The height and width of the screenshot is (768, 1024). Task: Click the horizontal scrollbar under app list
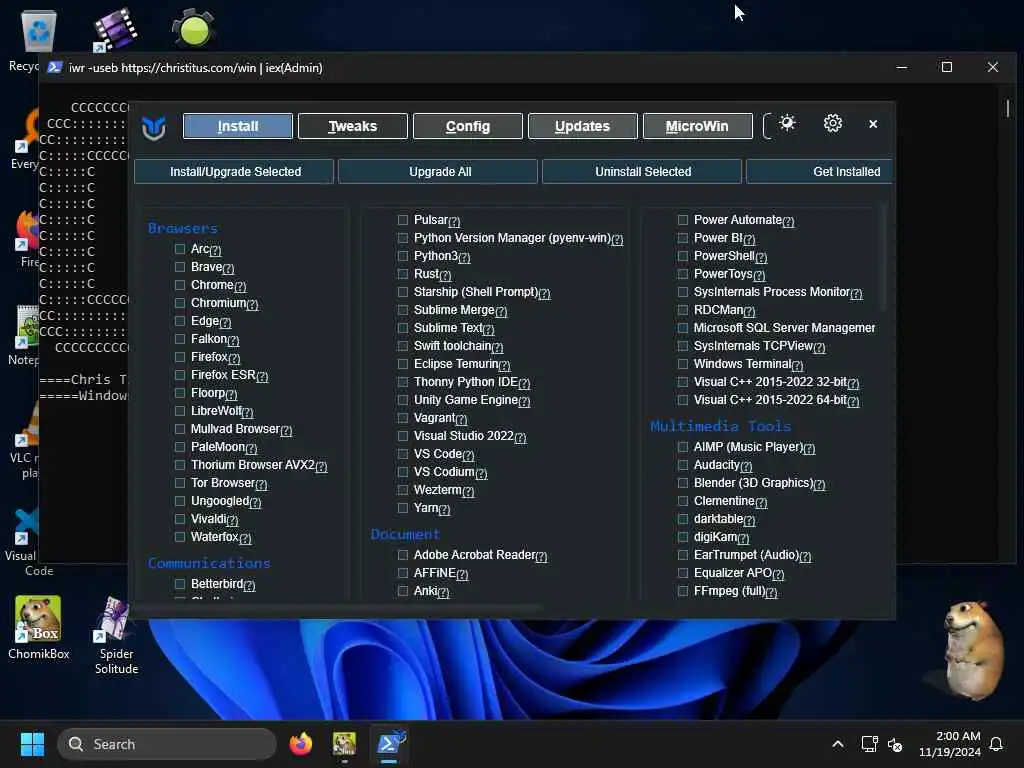click(x=338, y=607)
